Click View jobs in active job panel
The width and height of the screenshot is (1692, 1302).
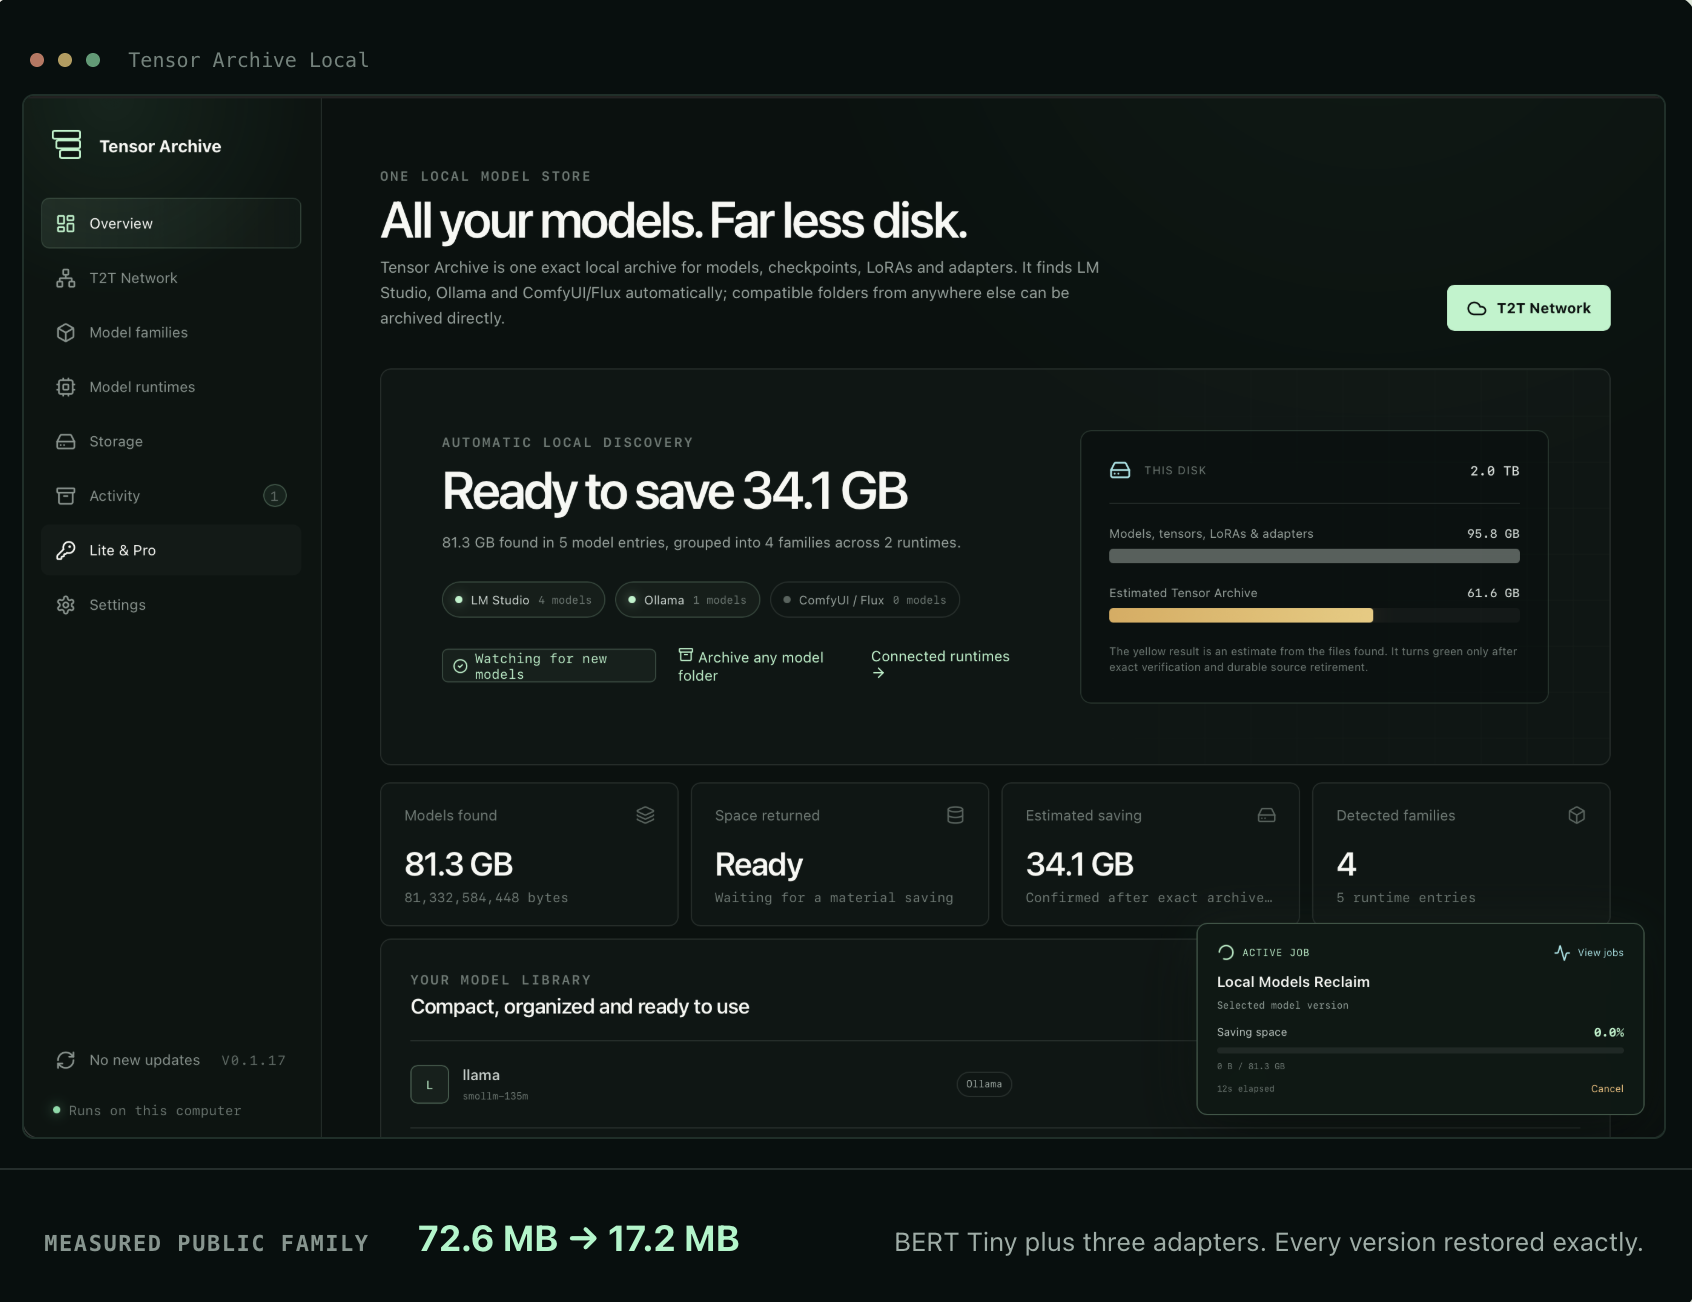tap(1589, 952)
